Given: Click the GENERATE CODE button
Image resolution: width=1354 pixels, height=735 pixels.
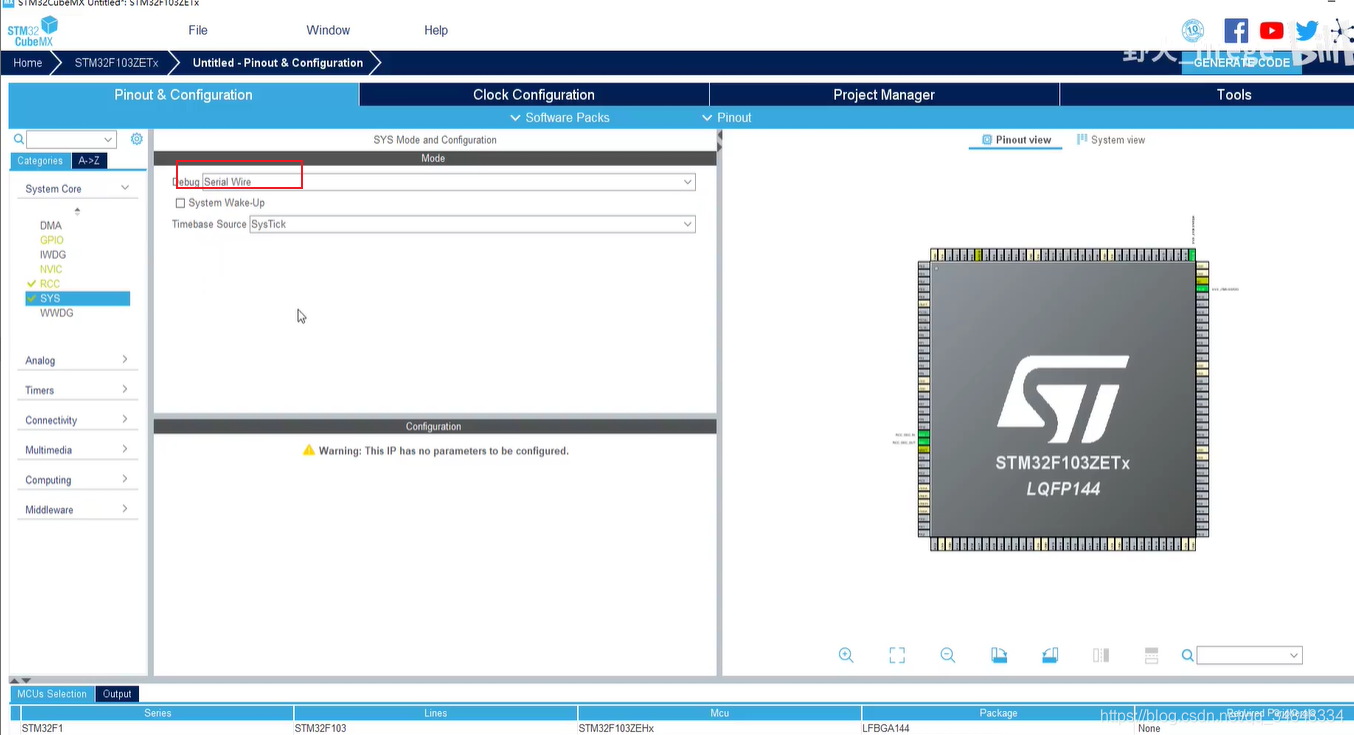Looking at the screenshot, I should 1241,63.
